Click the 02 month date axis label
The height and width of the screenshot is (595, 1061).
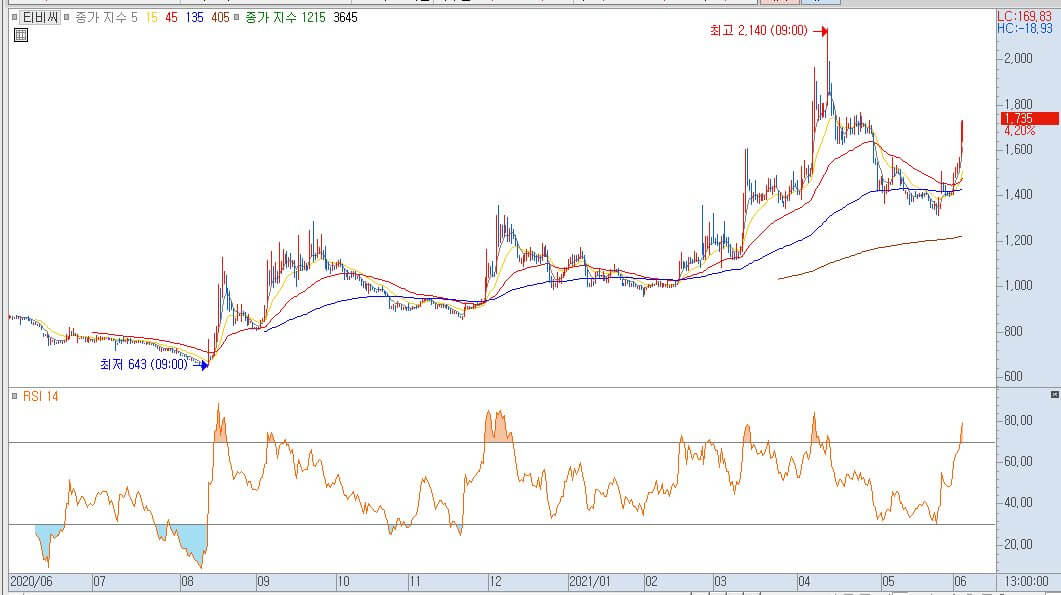pos(651,581)
